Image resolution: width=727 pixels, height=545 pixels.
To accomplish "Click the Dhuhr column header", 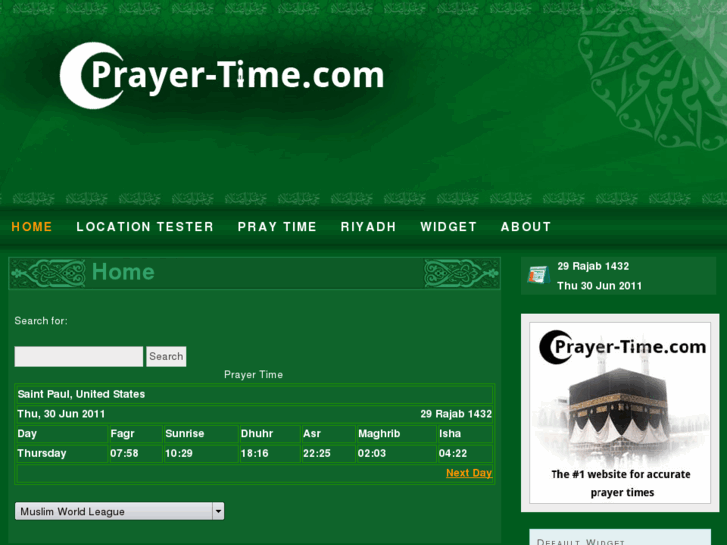I will point(270,434).
